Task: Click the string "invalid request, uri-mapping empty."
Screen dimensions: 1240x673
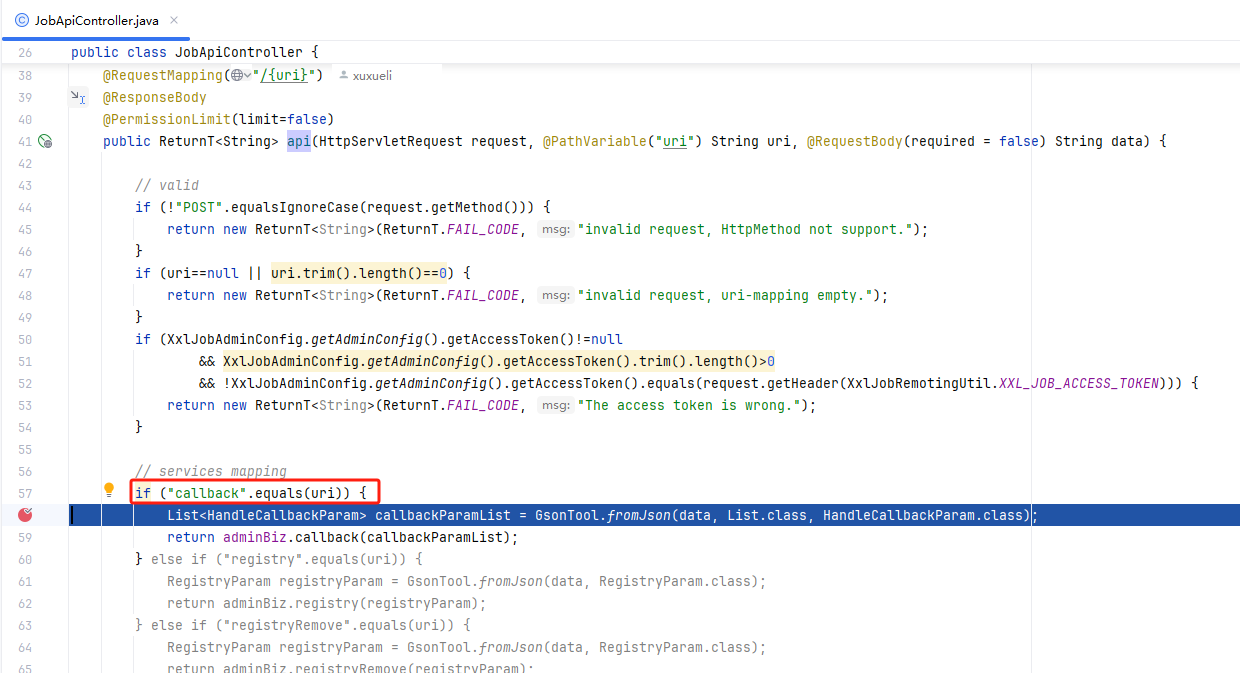Action: (x=726, y=296)
